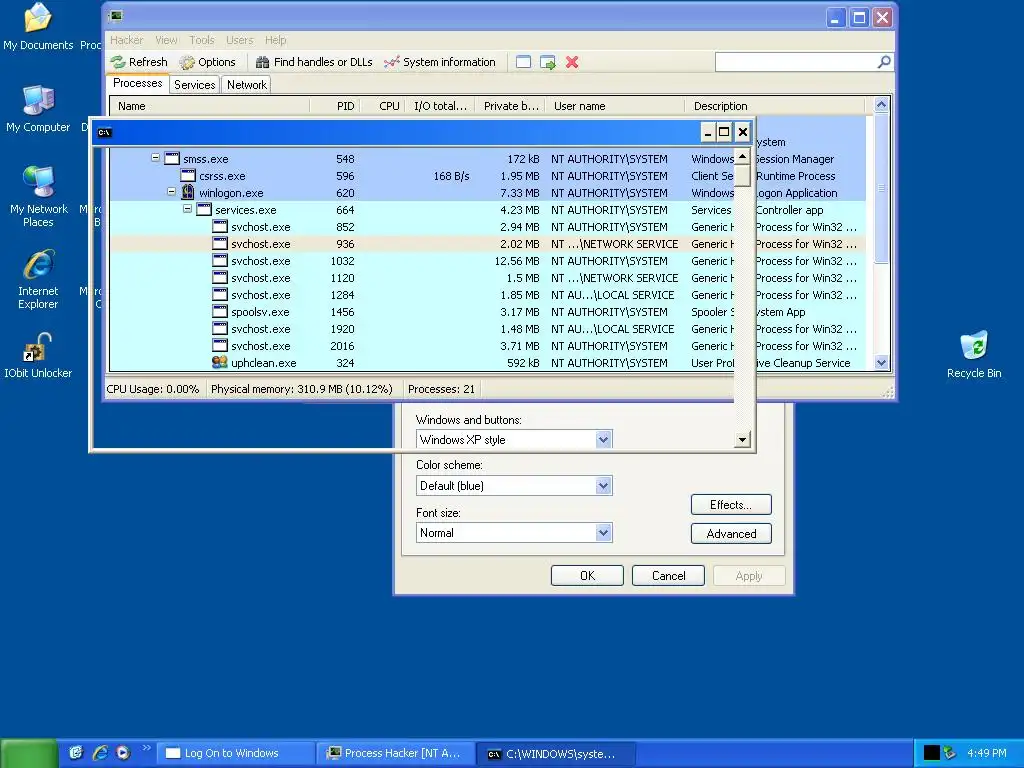Open the Windows and buttons dropdown
This screenshot has height=768, width=1024.
tap(603, 440)
